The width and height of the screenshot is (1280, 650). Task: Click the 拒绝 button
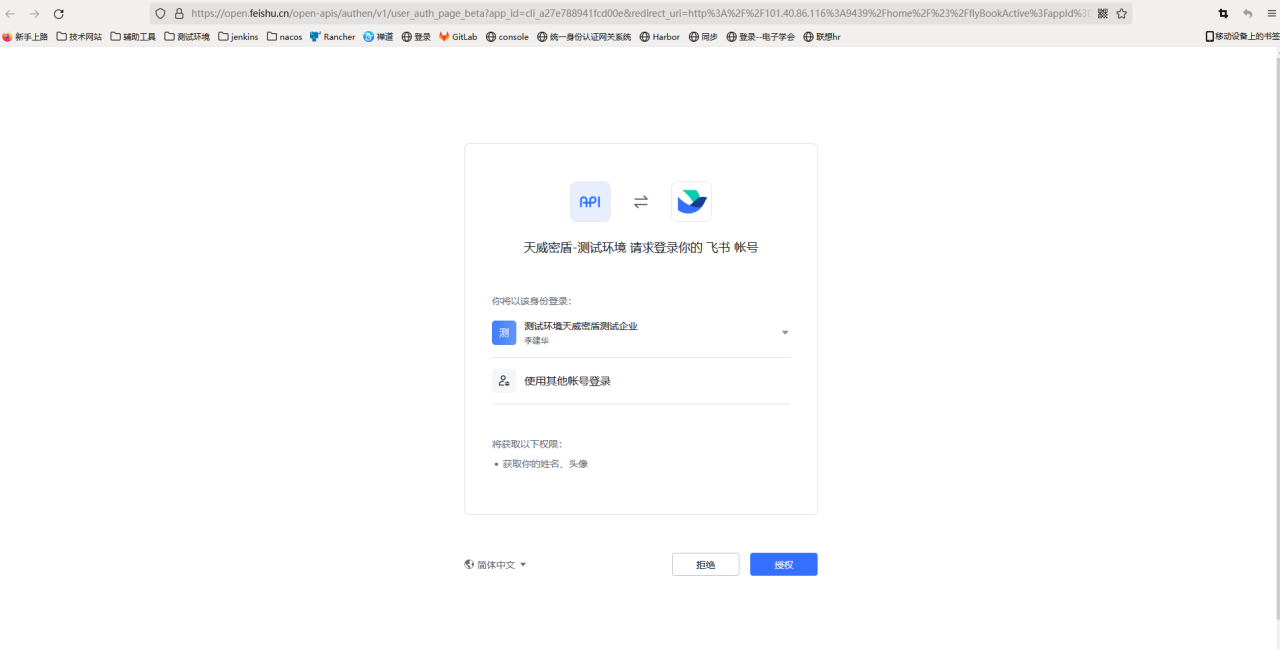(x=706, y=565)
